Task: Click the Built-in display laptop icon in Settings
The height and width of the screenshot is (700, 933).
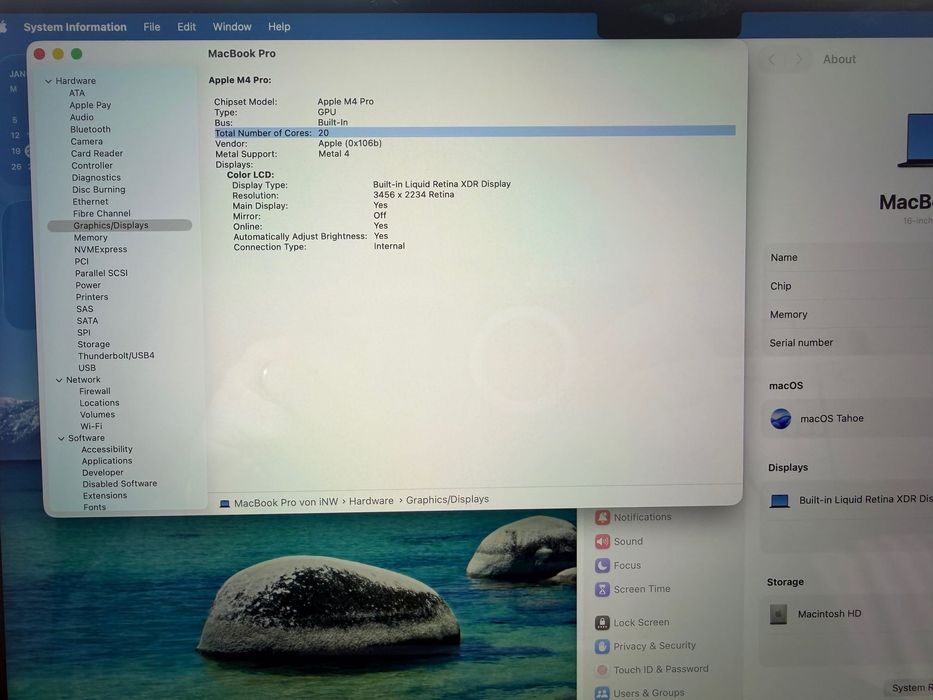Action: coord(779,501)
